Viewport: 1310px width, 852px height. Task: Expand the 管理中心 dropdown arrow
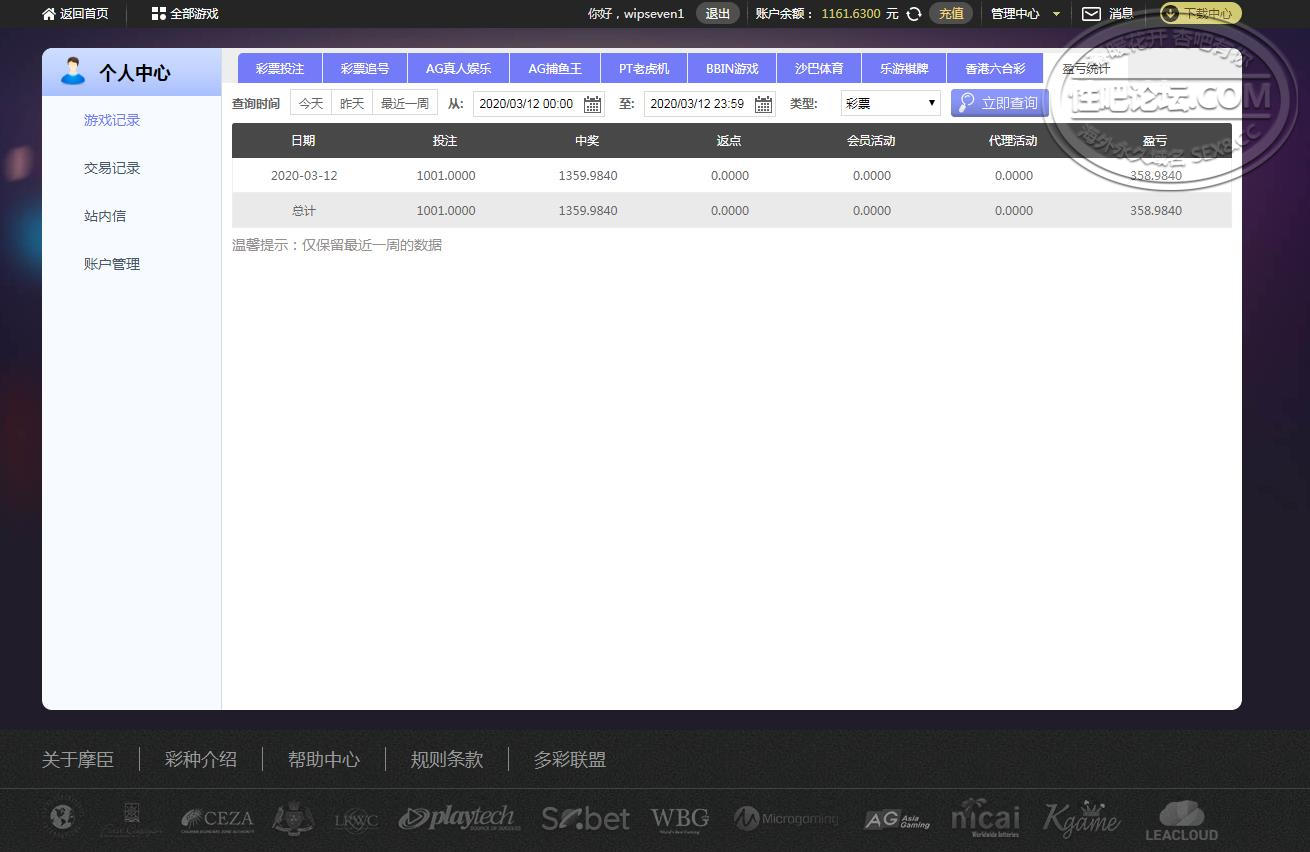[x=1056, y=14]
